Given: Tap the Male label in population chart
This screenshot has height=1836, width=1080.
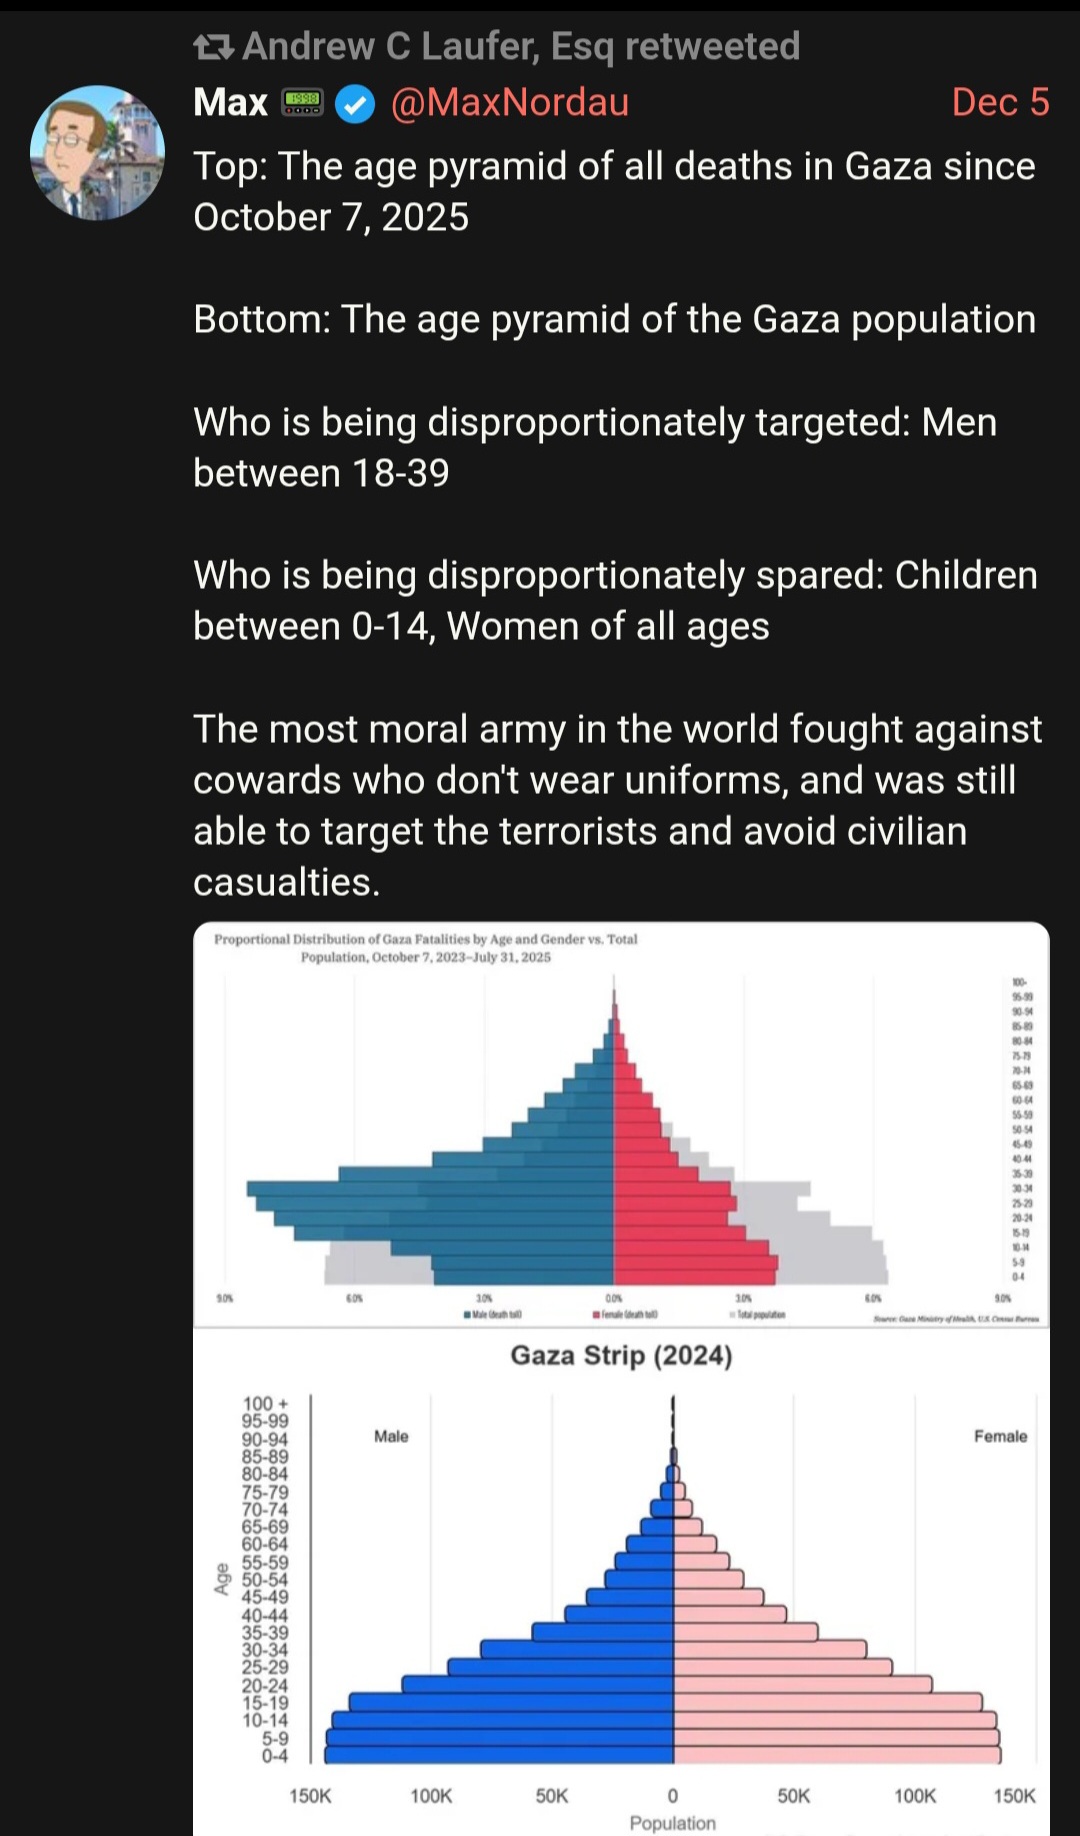Looking at the screenshot, I should click(391, 1436).
